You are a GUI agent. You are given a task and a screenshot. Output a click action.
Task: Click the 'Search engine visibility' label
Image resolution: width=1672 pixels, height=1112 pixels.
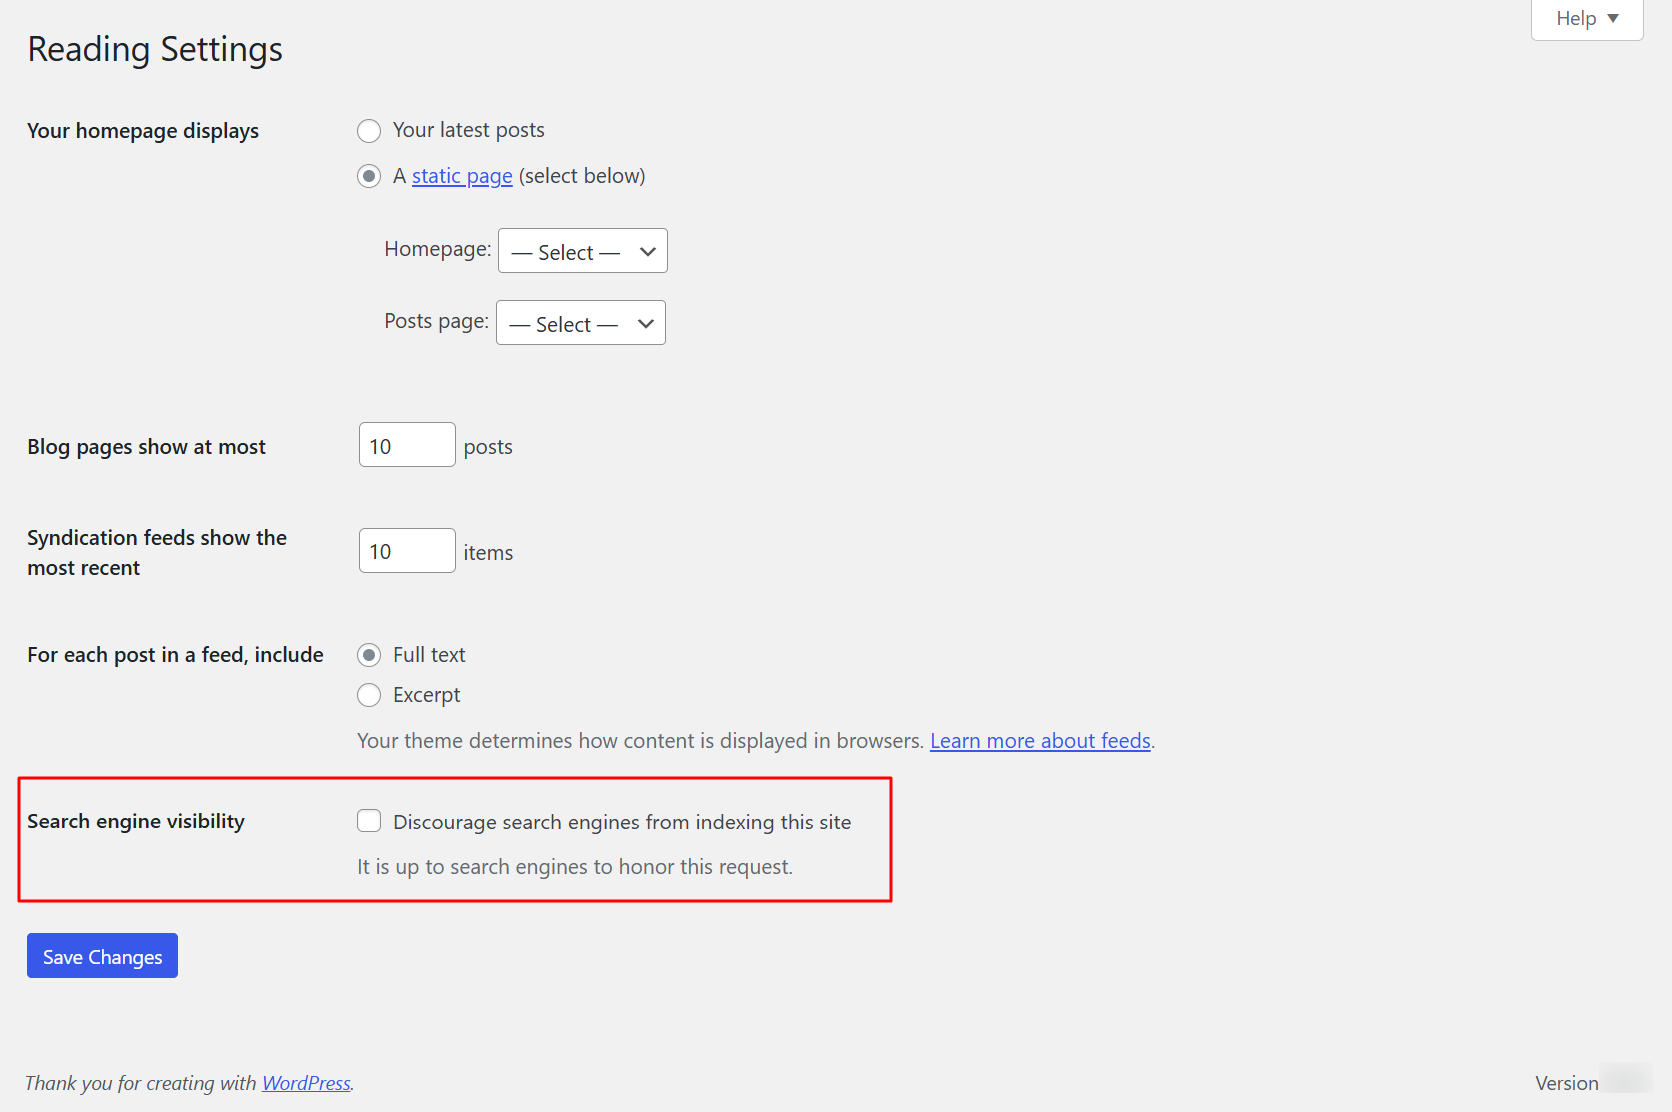pos(136,821)
